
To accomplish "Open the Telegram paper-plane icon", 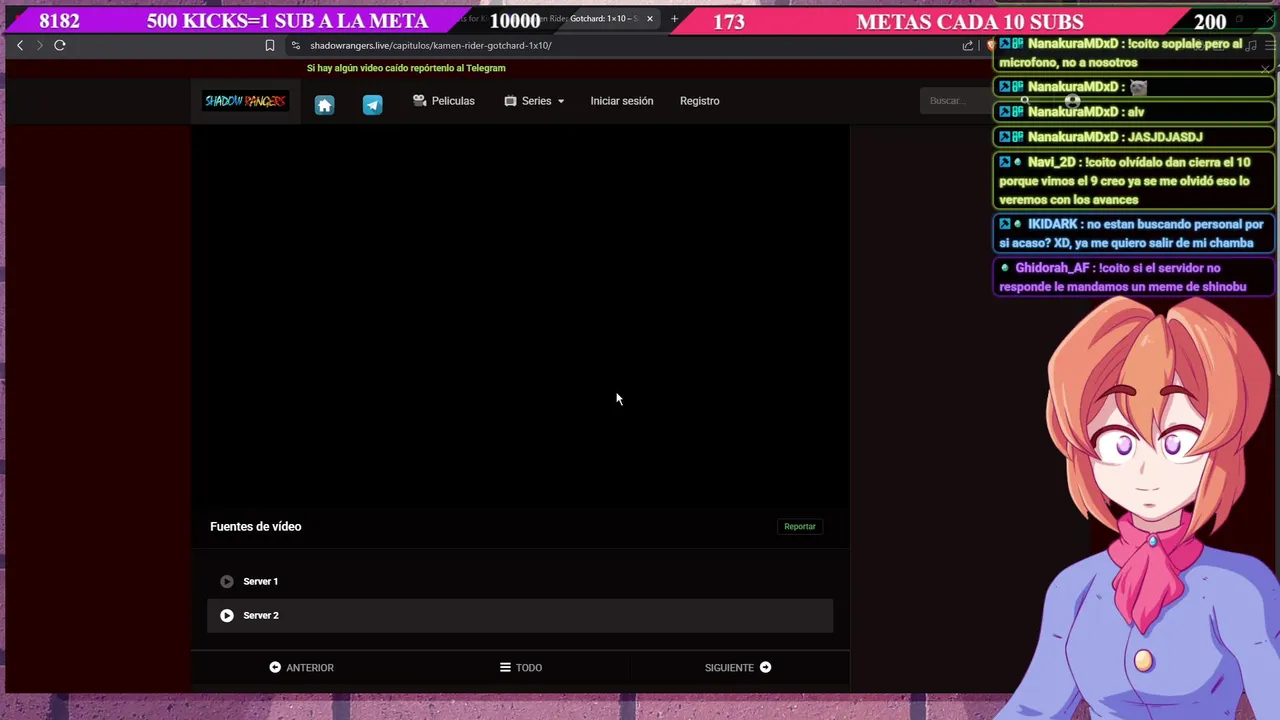I will coord(372,105).
